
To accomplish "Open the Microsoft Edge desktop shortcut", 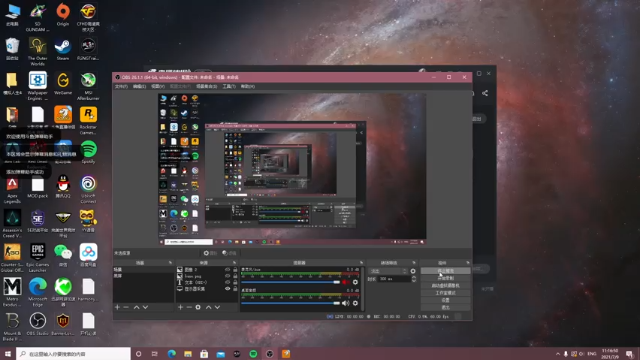I will (38, 291).
